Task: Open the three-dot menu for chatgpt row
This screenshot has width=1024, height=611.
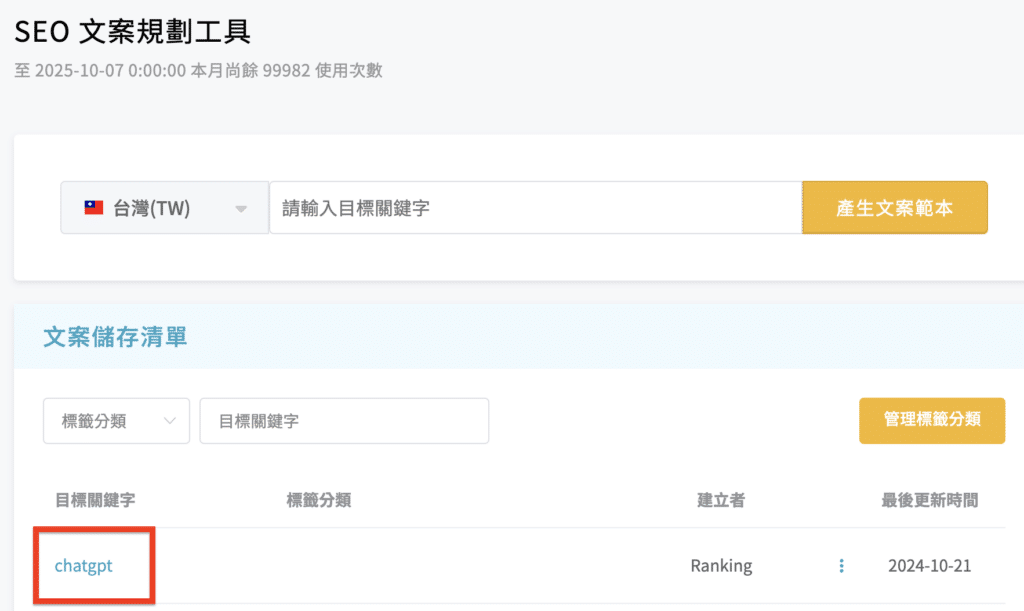Action: pos(841,566)
